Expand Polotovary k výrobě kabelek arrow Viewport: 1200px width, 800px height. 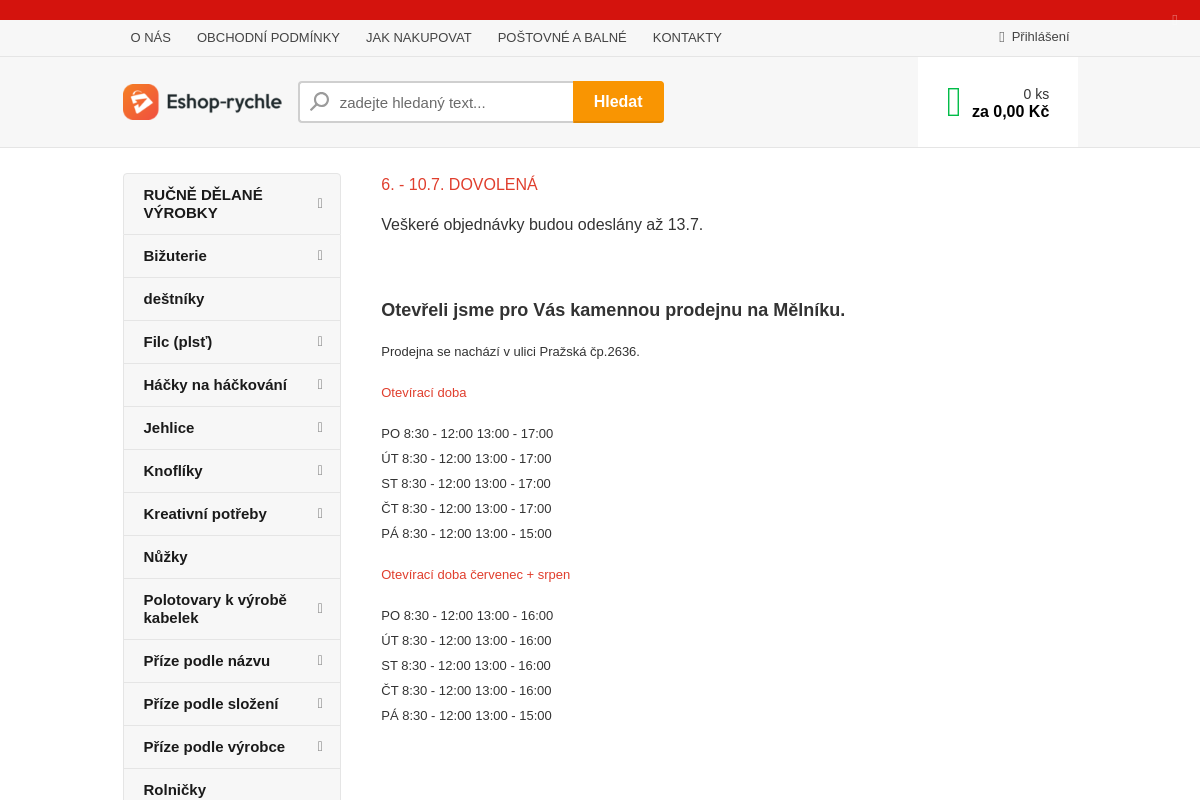coord(320,608)
